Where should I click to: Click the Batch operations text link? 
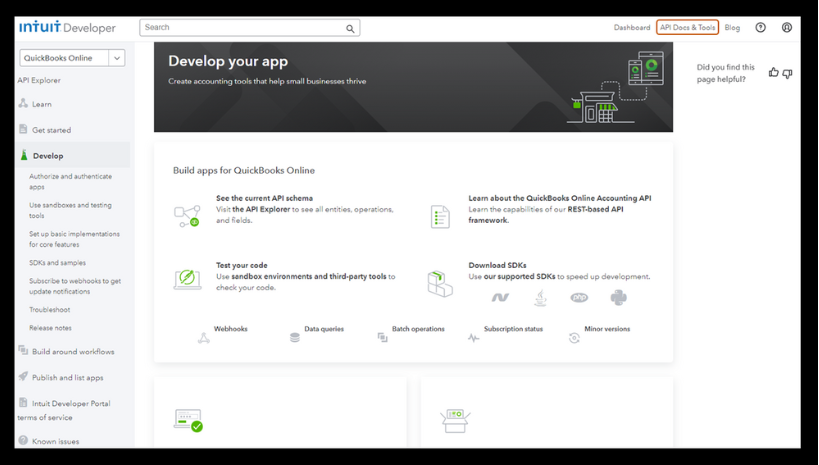tap(418, 329)
